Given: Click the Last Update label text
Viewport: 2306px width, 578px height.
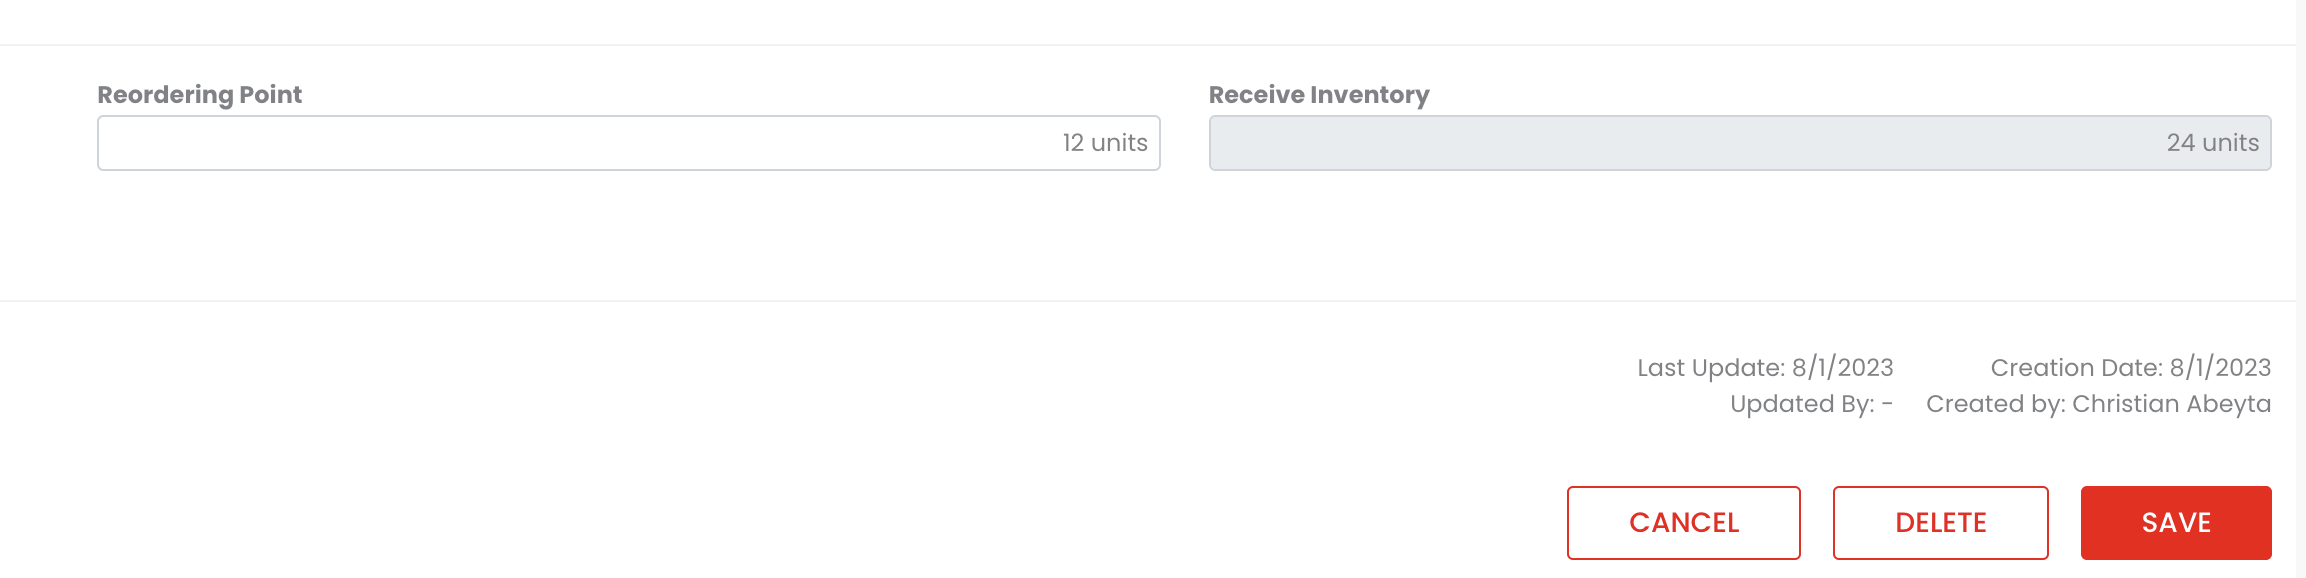Looking at the screenshot, I should [x=1710, y=368].
